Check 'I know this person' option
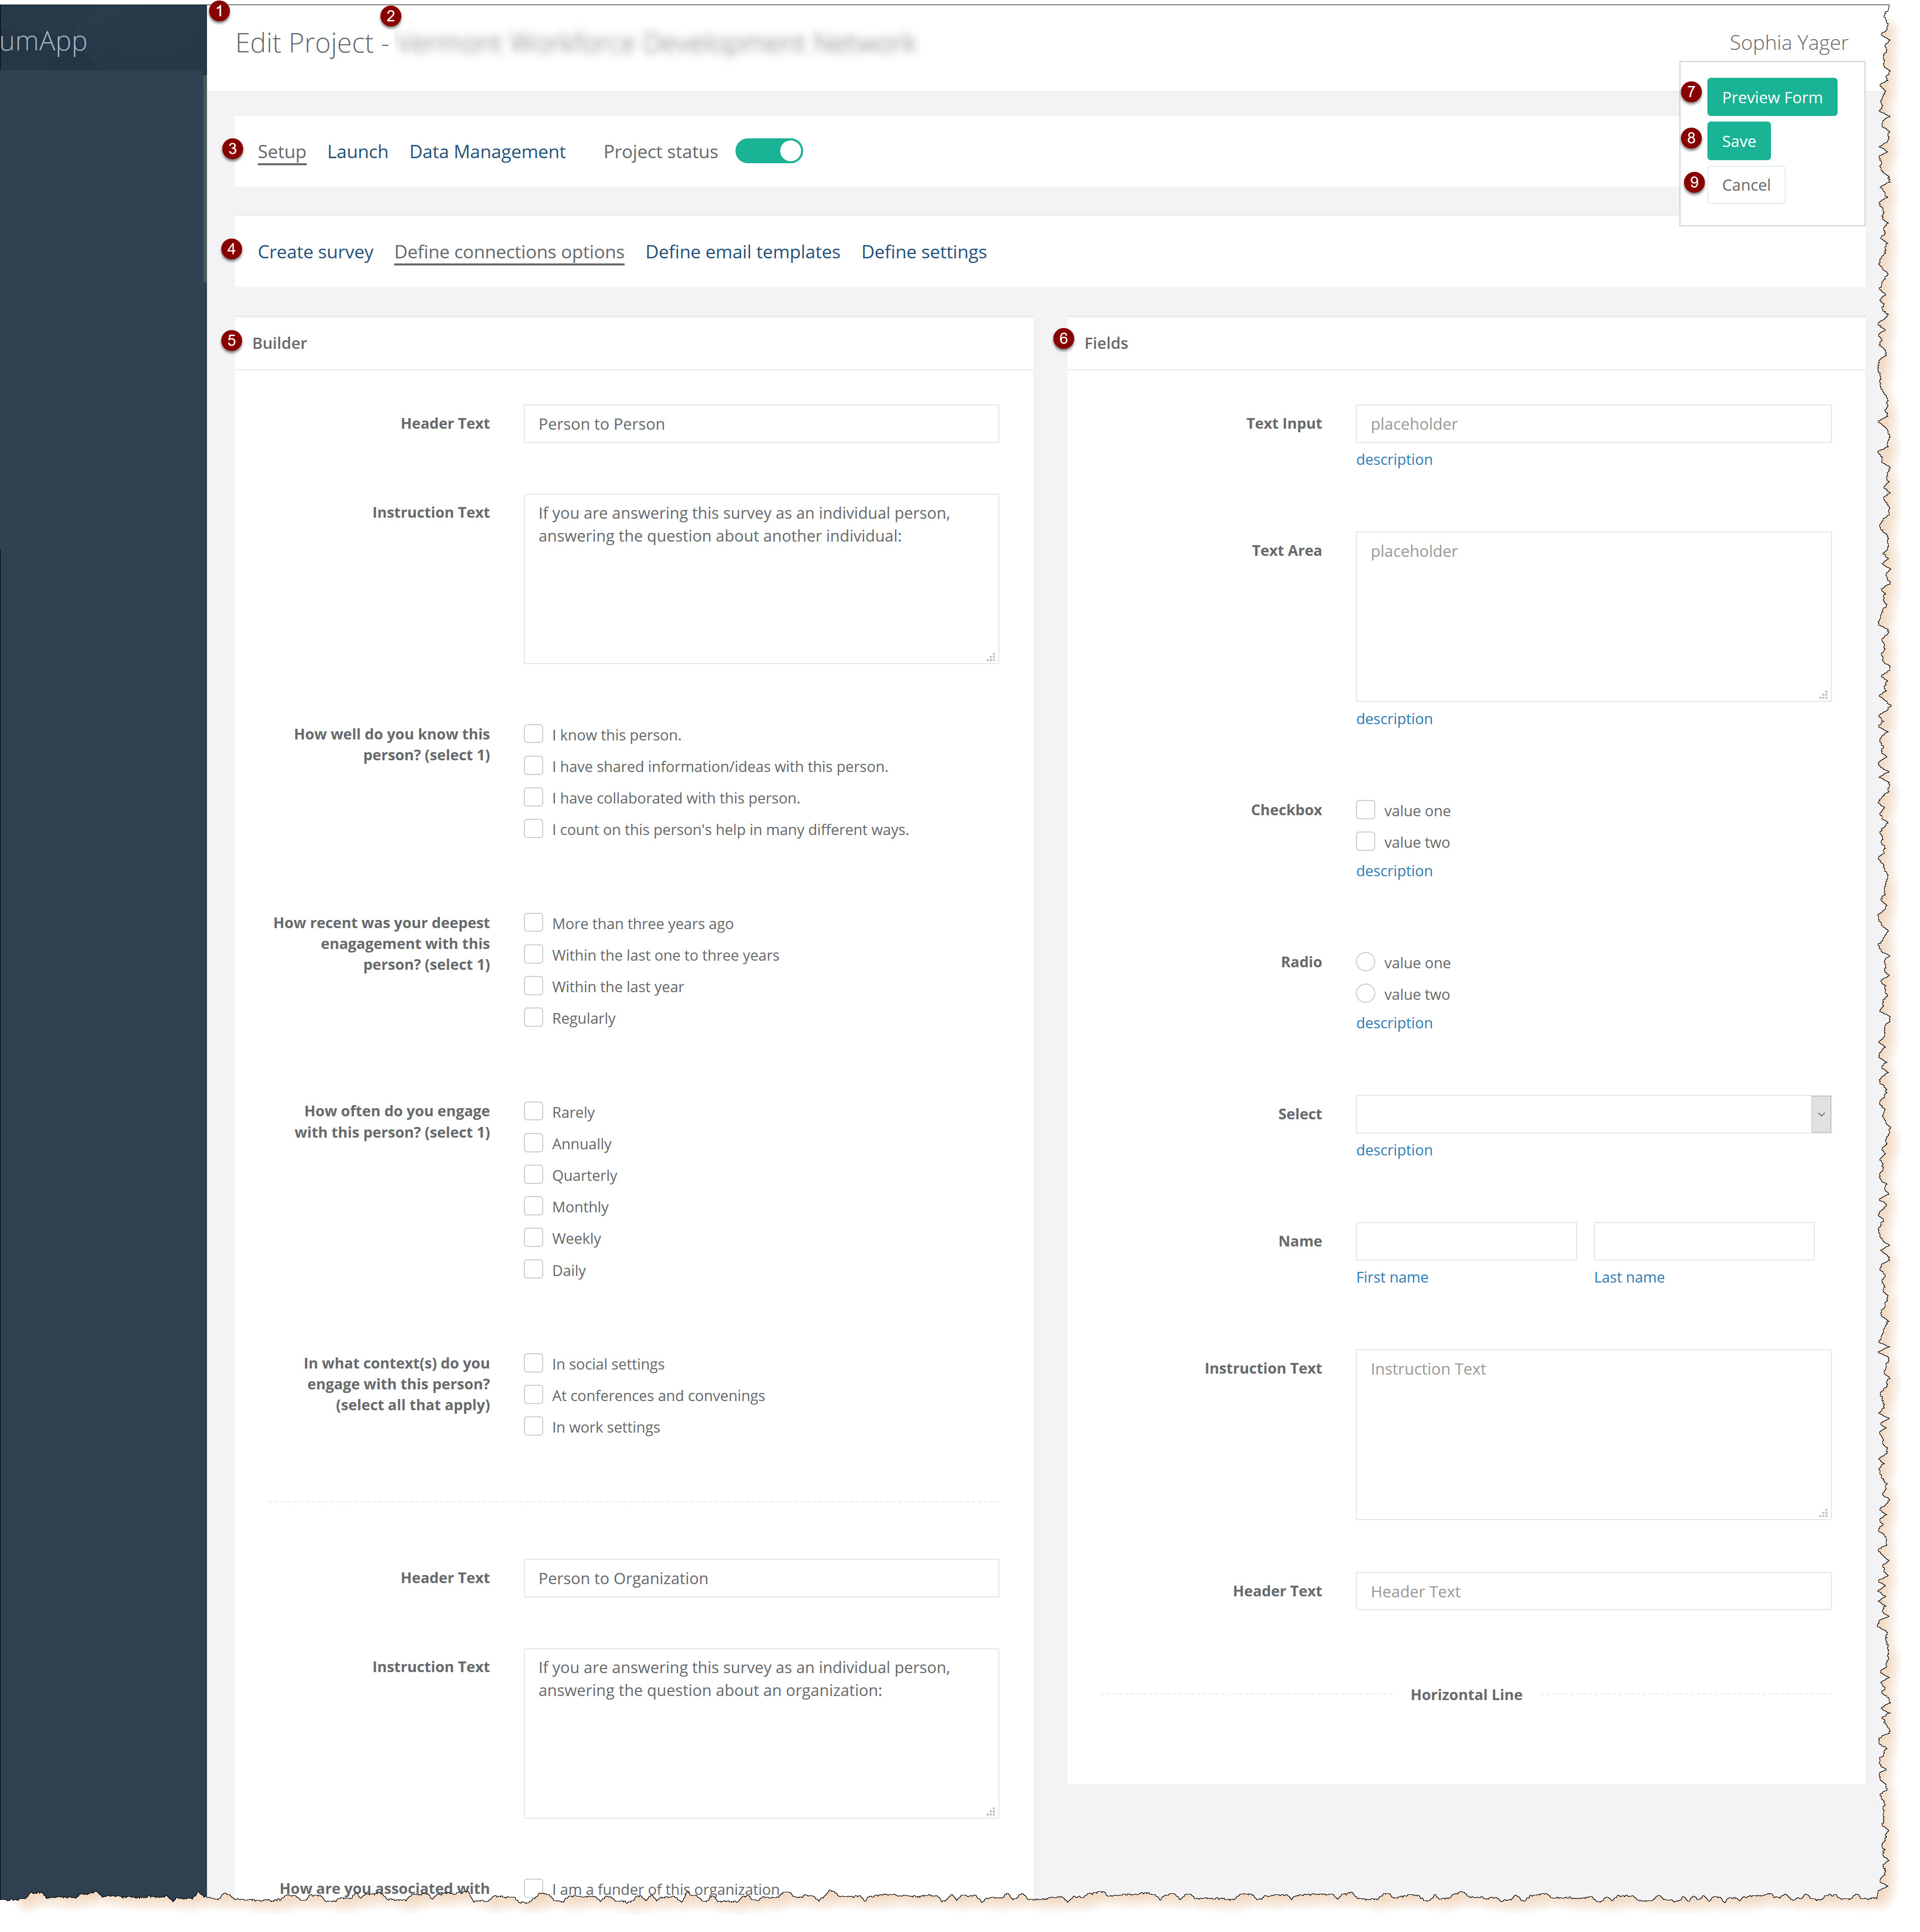This screenshot has height=1932, width=1920. pos(533,734)
